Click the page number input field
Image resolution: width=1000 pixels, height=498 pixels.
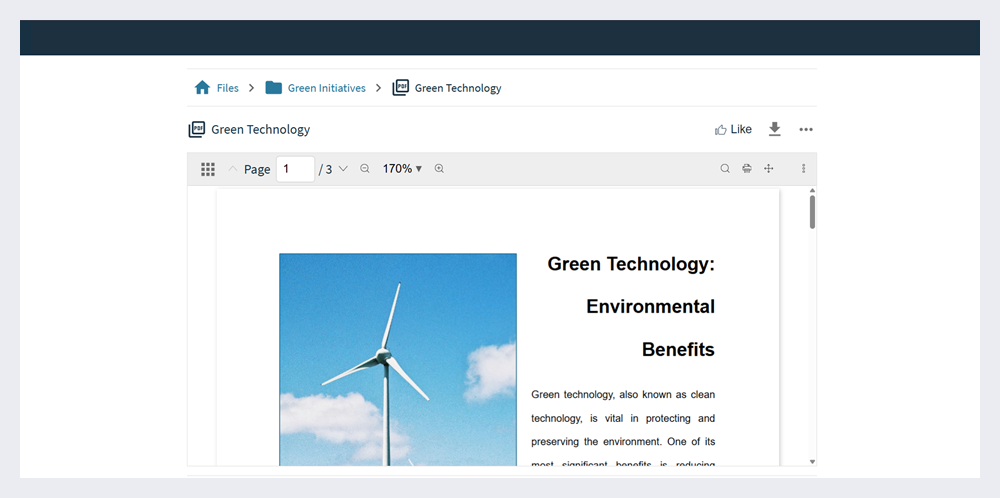tap(295, 169)
